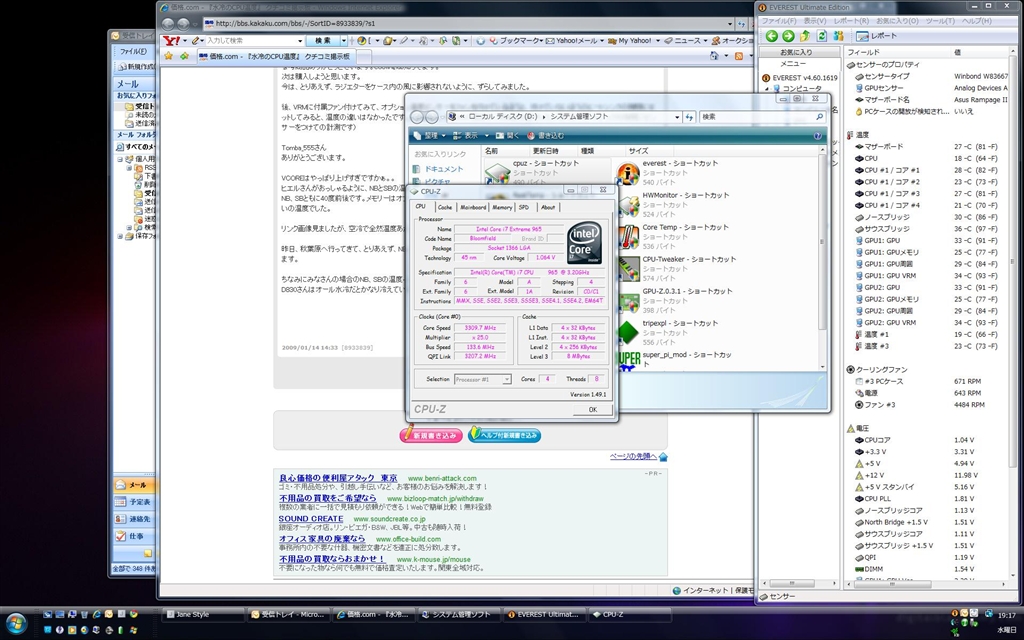Open EVEREST ツール(T) menu
The image size is (1024, 640).
coord(940,21)
